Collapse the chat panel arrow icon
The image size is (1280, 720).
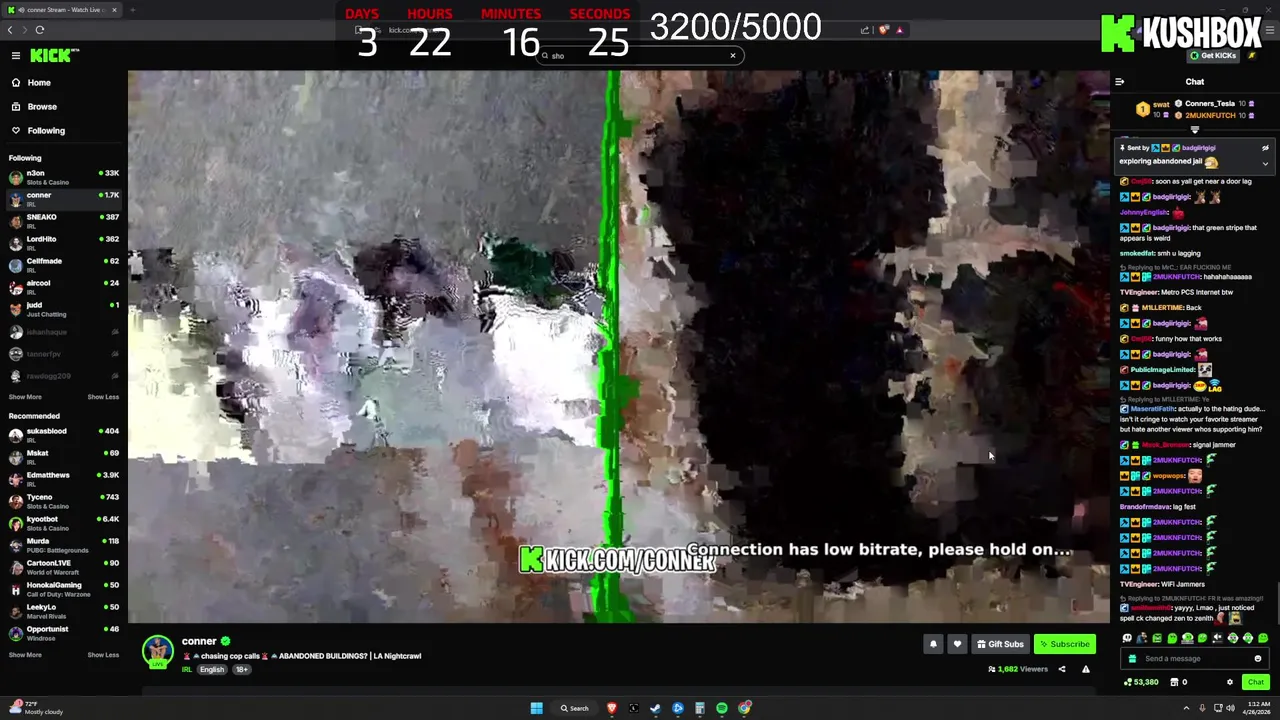[1120, 82]
